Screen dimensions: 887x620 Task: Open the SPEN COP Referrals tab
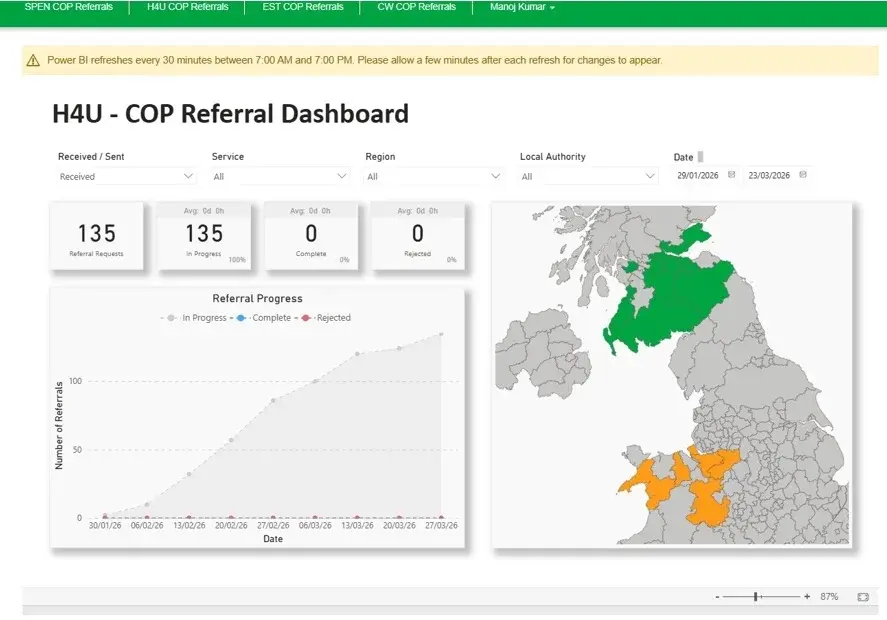point(68,7)
